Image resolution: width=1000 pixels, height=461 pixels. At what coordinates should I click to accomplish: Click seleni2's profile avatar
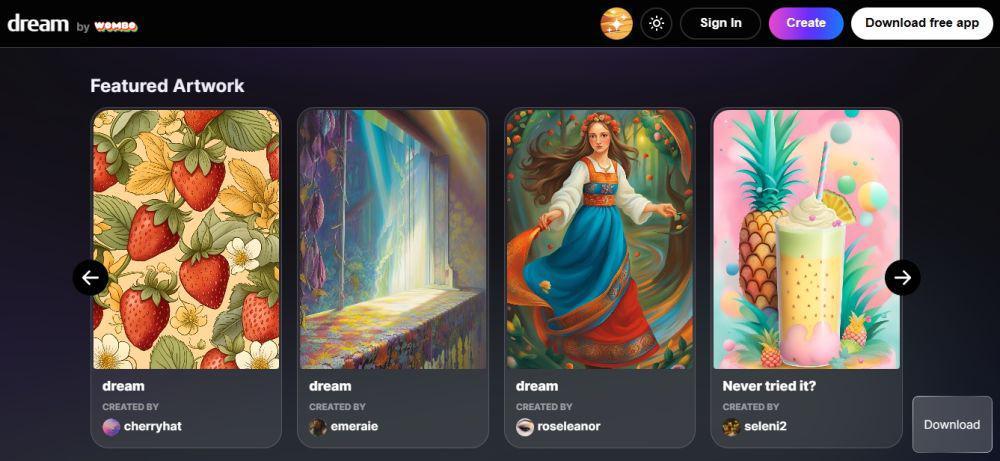click(x=732, y=427)
